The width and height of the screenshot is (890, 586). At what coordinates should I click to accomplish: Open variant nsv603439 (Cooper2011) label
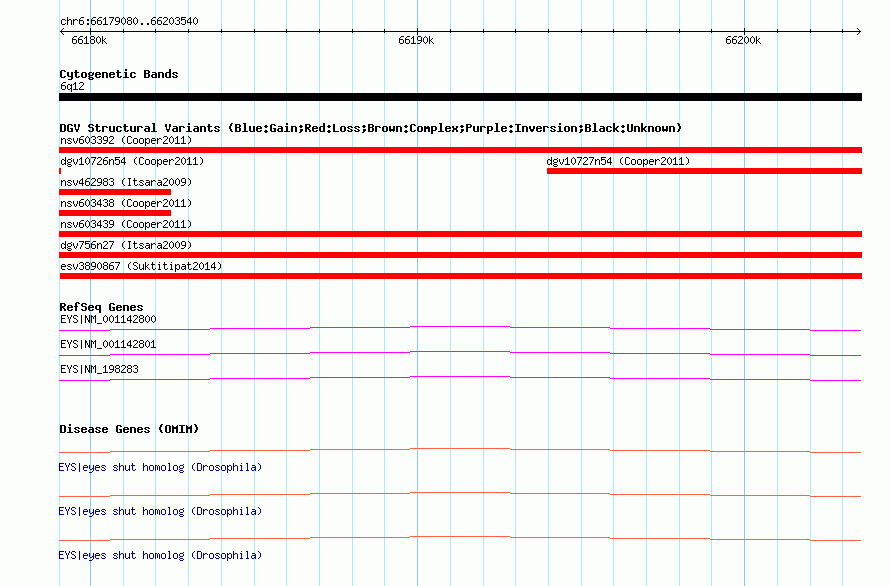click(126, 224)
